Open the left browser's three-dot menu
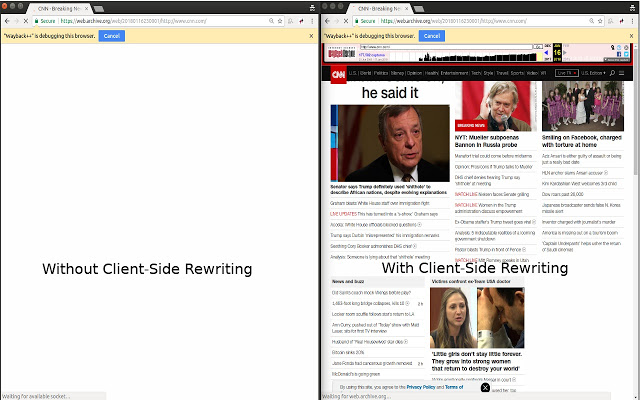640x400 pixels. [x=312, y=21]
